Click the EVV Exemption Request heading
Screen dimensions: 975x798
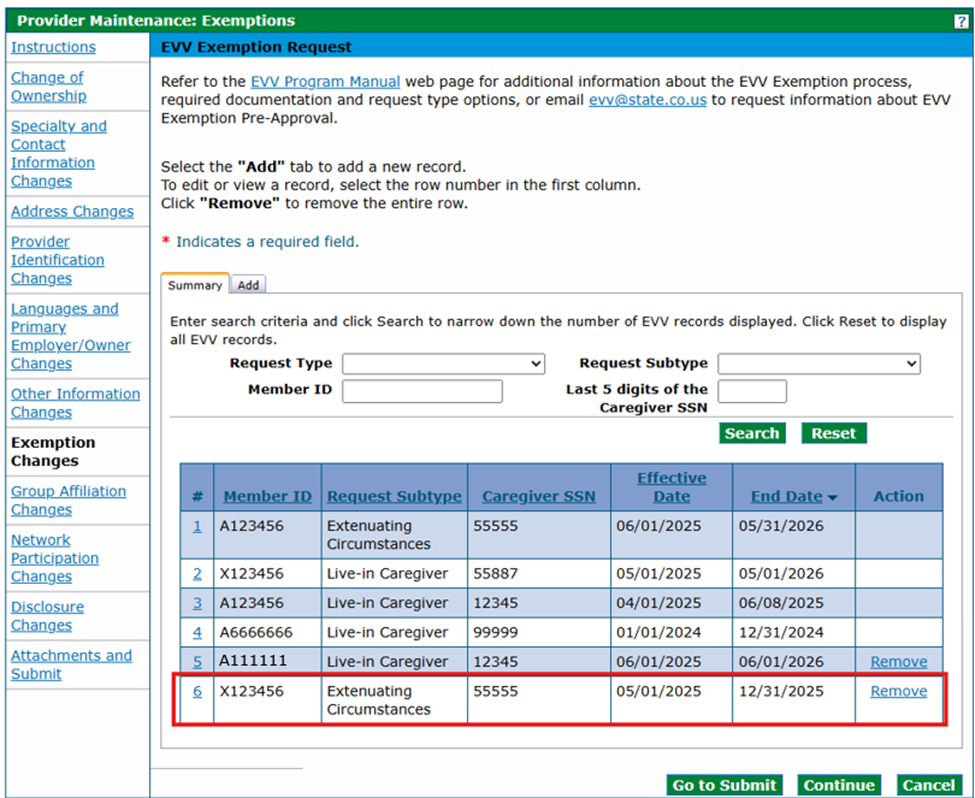point(256,47)
